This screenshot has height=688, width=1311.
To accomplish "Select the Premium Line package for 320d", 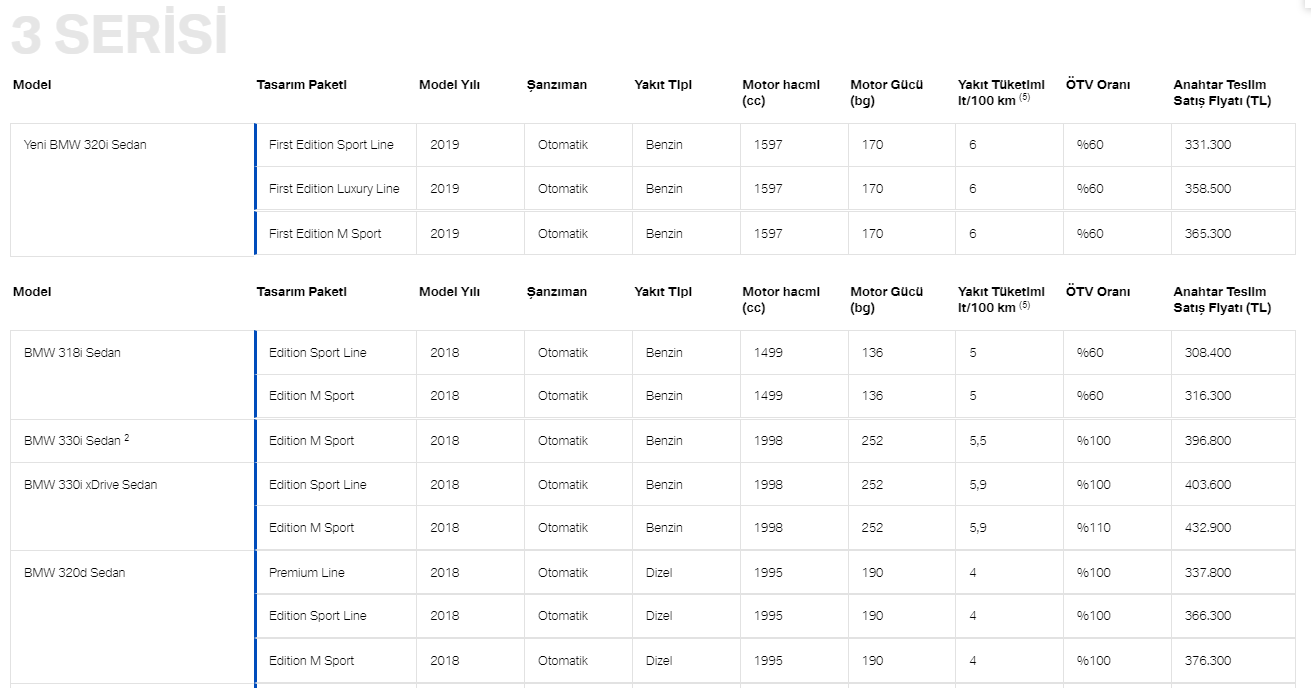I will pyautogui.click(x=306, y=573).
